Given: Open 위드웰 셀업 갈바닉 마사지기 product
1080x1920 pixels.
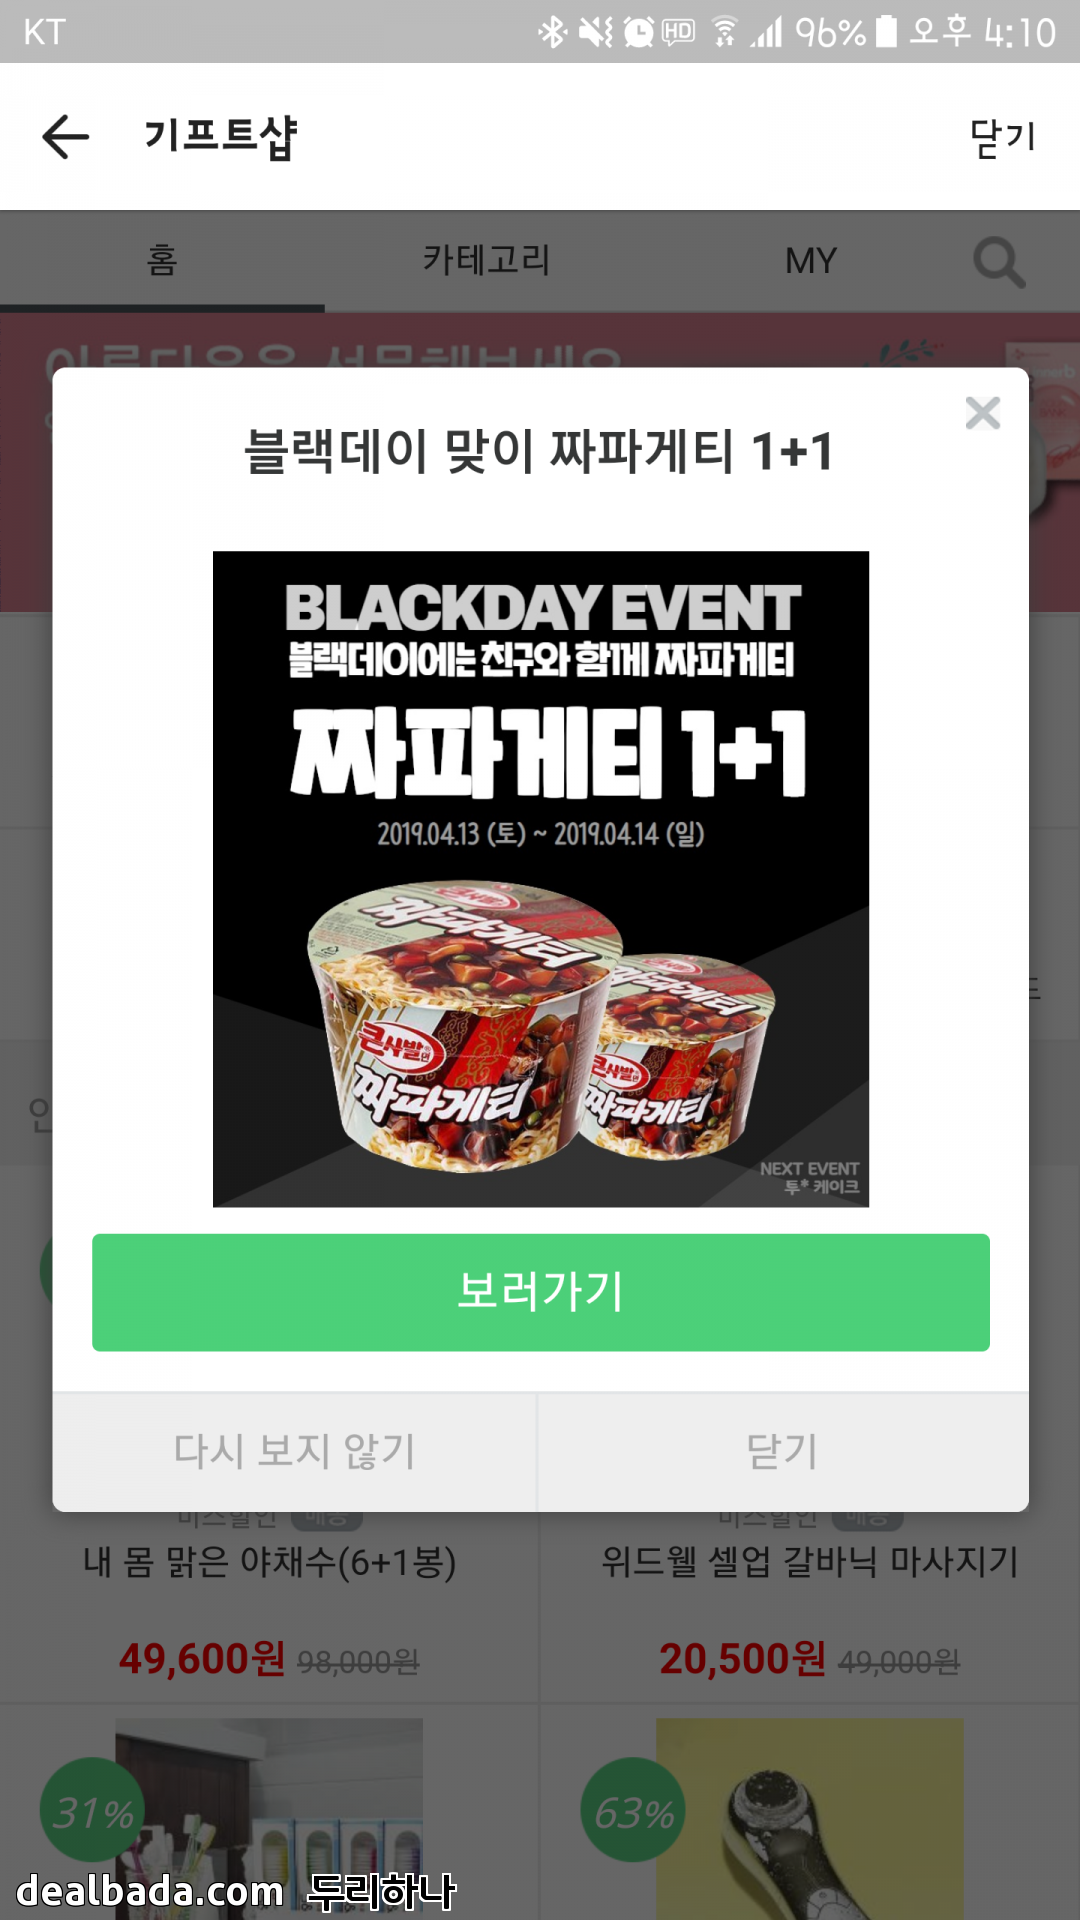Looking at the screenshot, I should click(x=810, y=1562).
